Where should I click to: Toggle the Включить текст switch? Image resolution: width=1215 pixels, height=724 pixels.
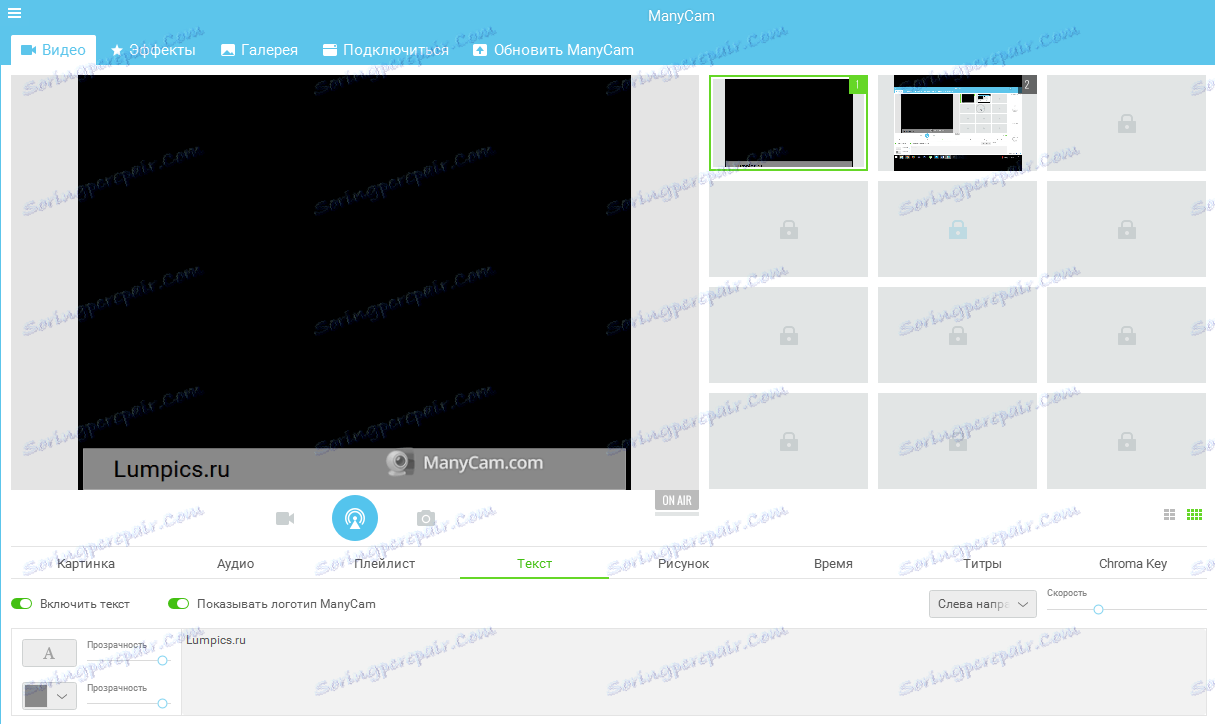tap(22, 604)
